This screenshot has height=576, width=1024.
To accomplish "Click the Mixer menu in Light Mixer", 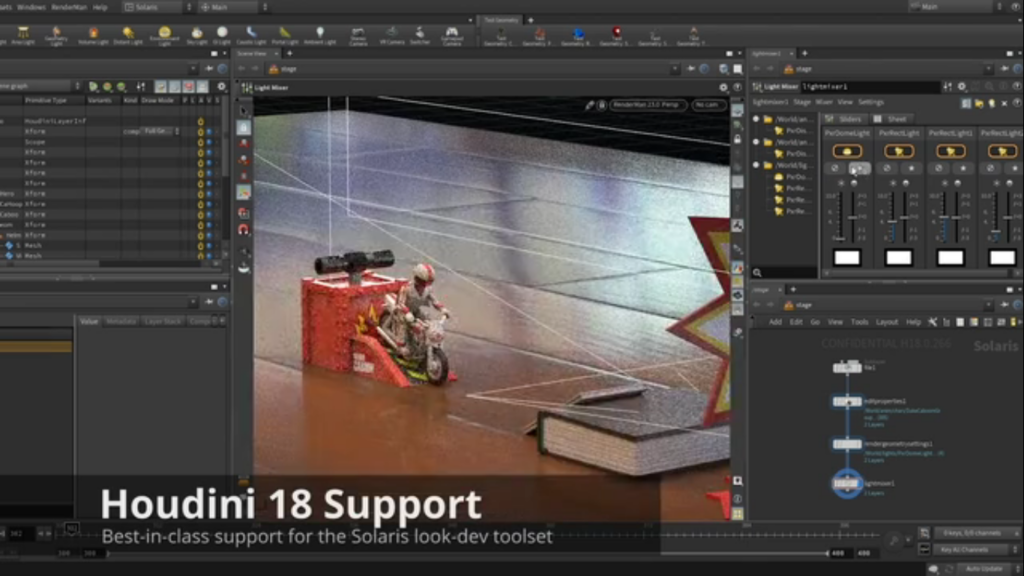I will click(824, 103).
